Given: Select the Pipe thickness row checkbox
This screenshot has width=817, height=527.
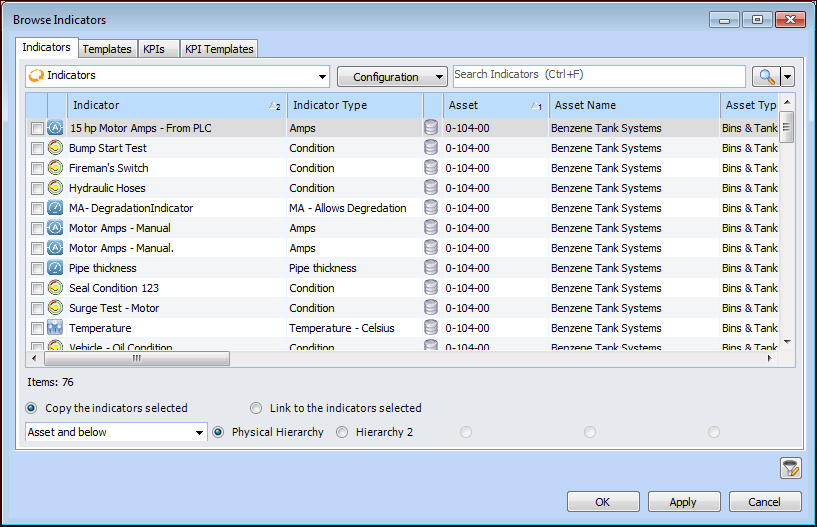Looking at the screenshot, I should click(x=37, y=268).
